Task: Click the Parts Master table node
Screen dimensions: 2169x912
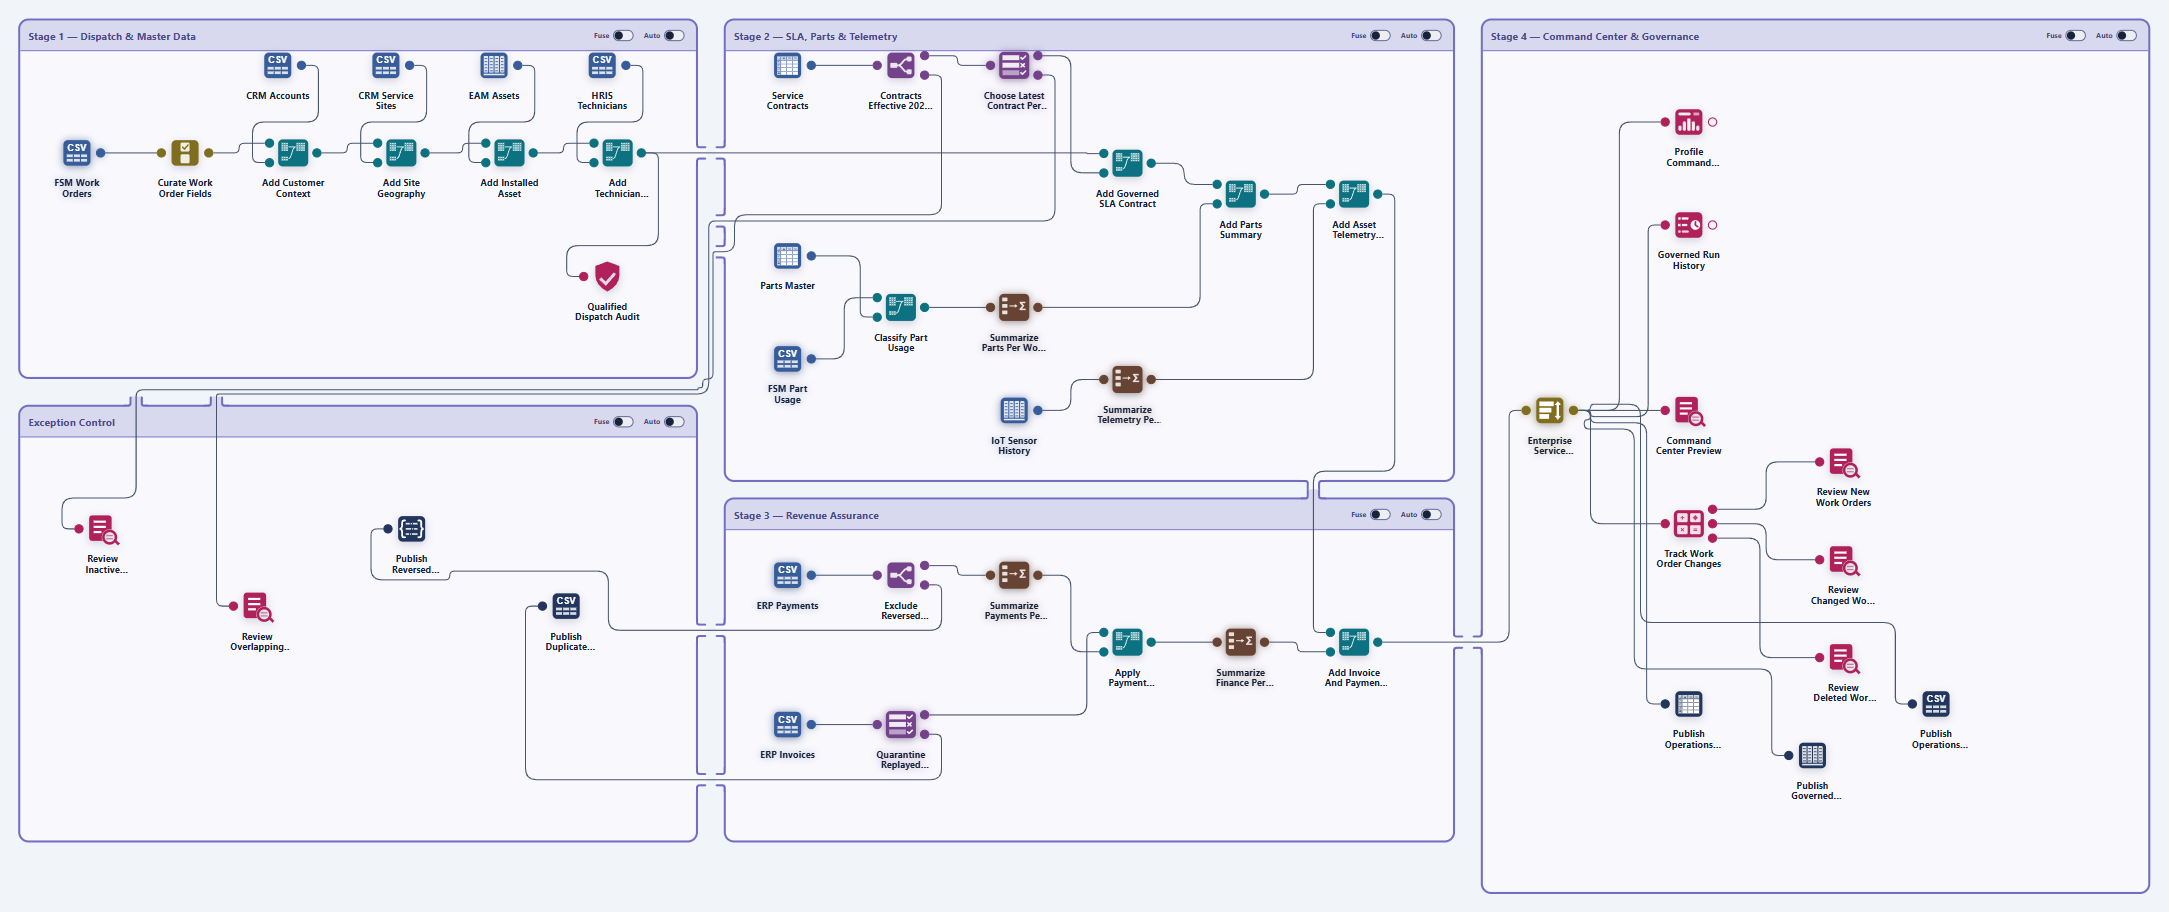Action: [788, 256]
